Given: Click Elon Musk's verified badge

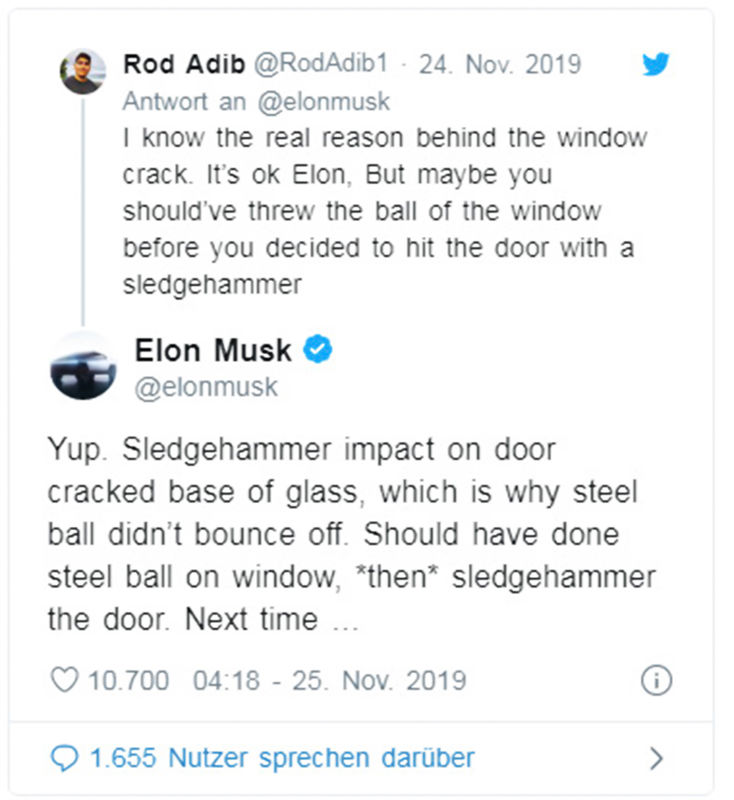Looking at the screenshot, I should click(x=318, y=349).
